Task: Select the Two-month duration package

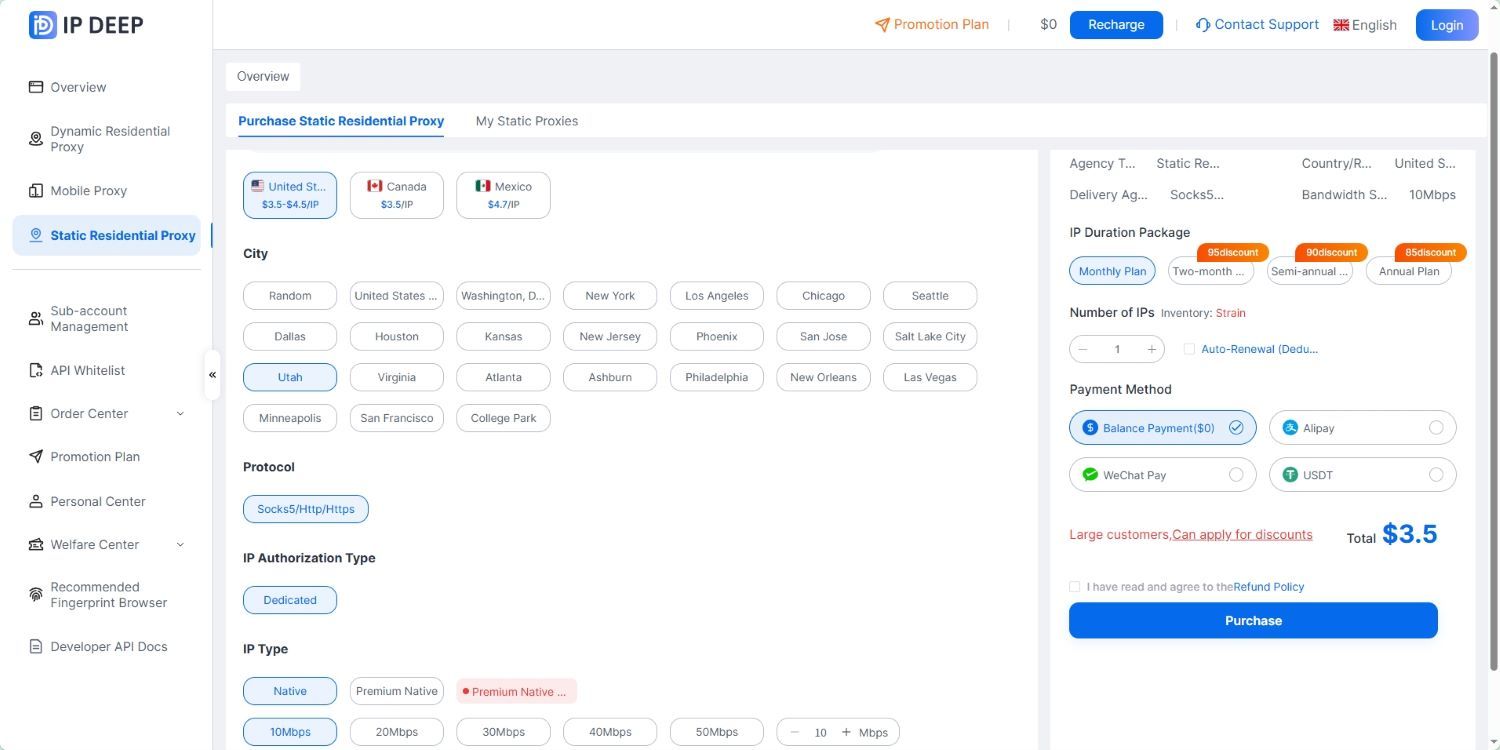Action: (1210, 271)
